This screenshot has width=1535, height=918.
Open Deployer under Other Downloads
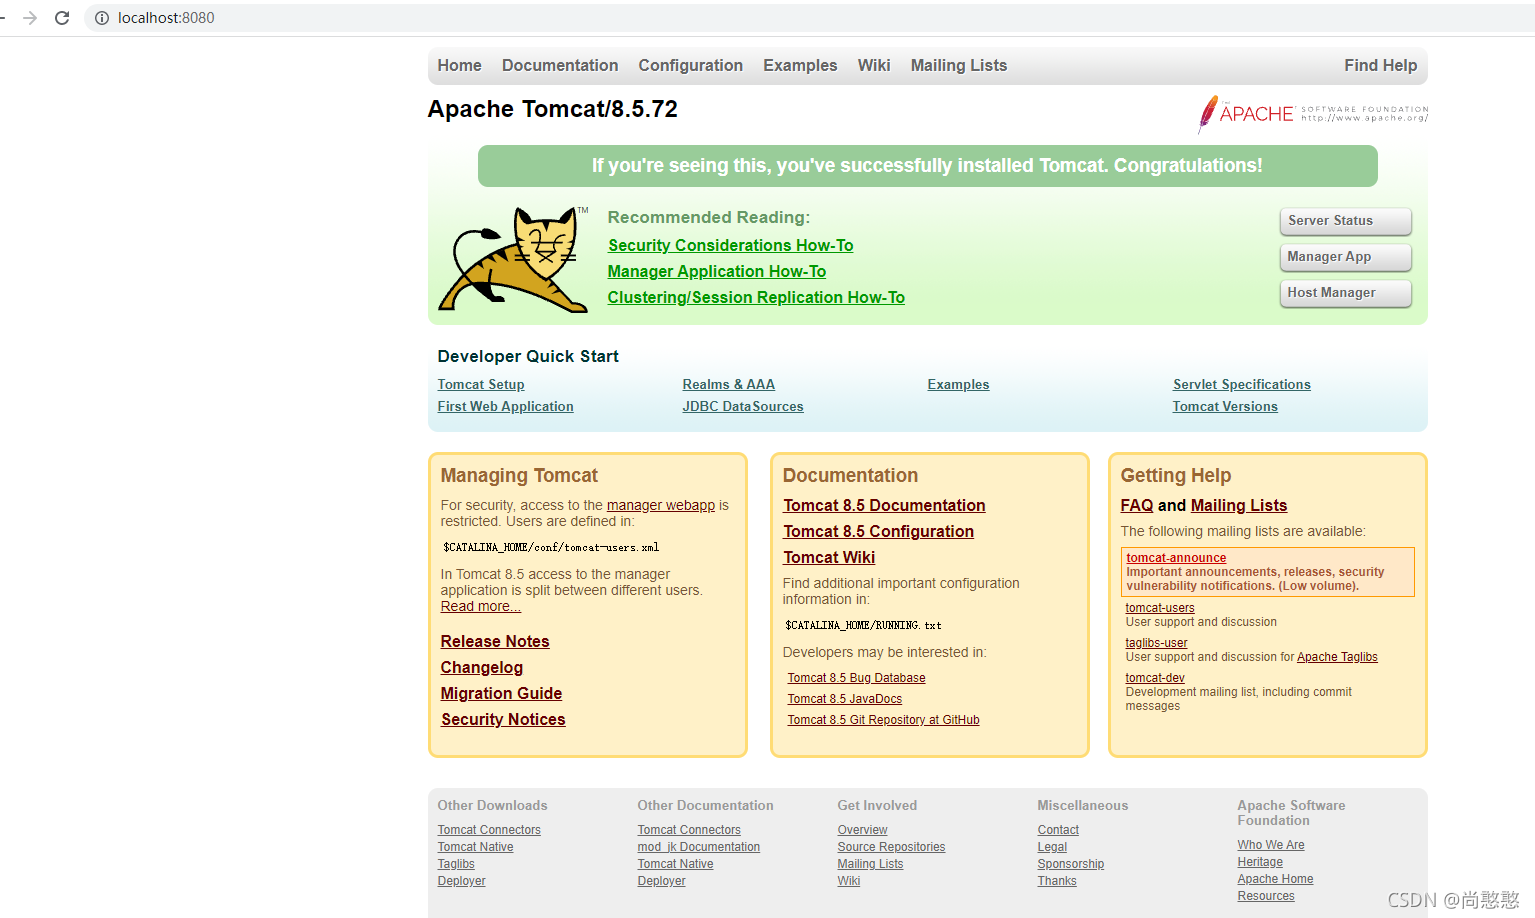[461, 881]
